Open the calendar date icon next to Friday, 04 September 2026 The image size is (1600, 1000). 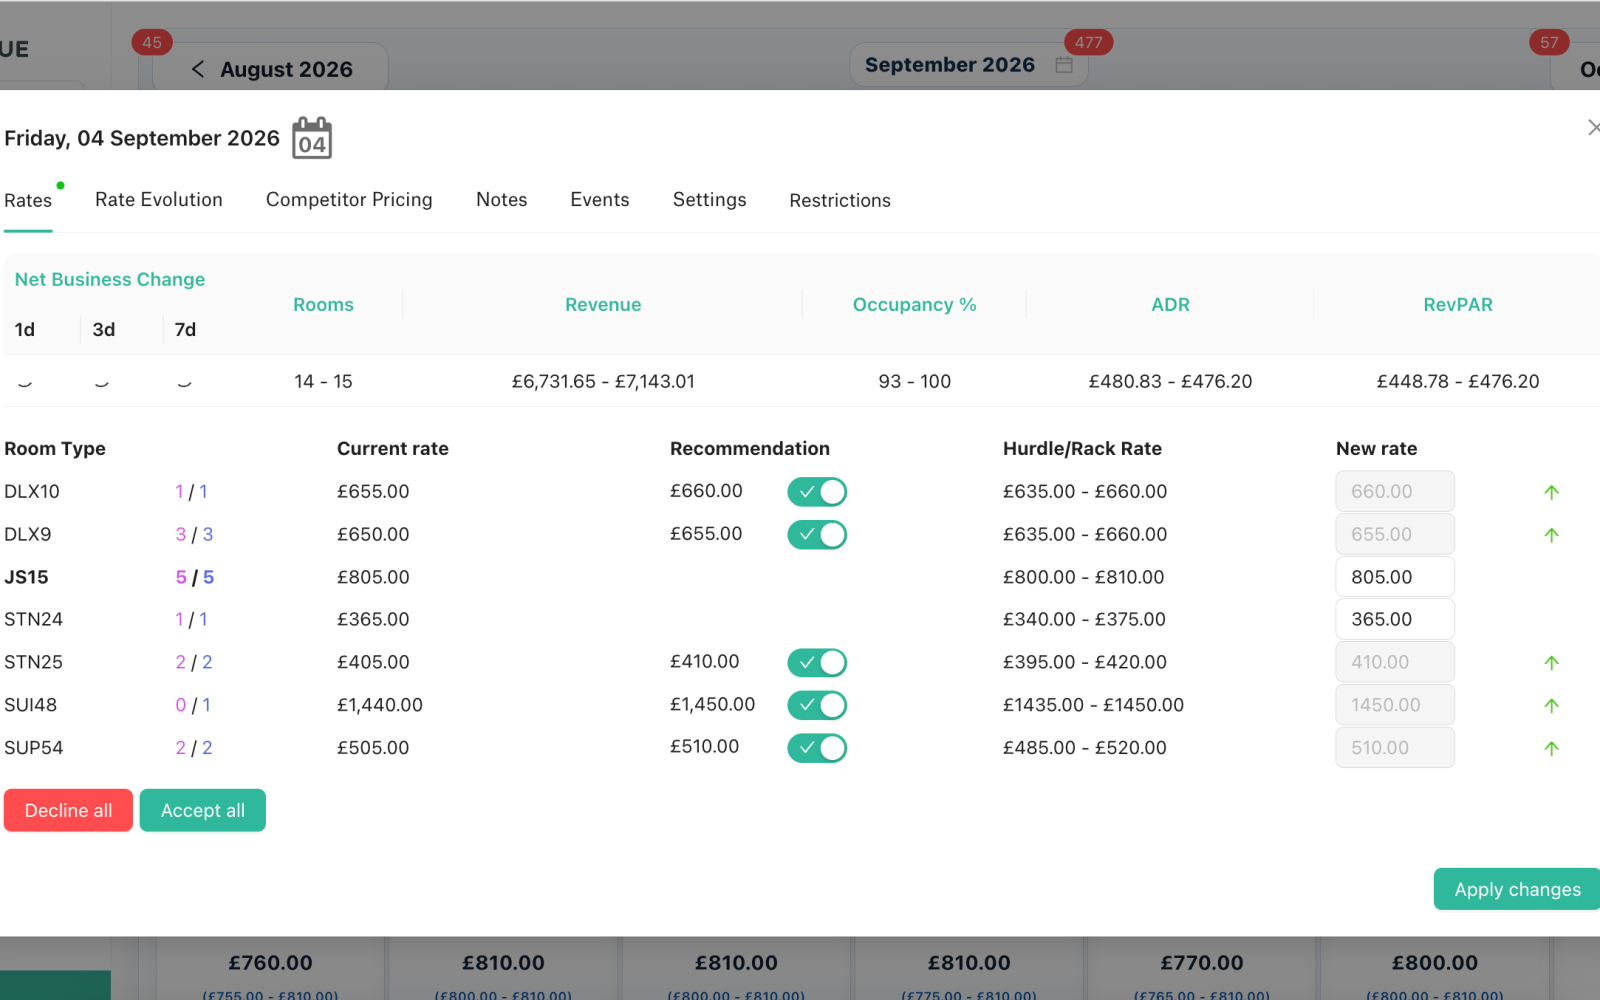312,138
